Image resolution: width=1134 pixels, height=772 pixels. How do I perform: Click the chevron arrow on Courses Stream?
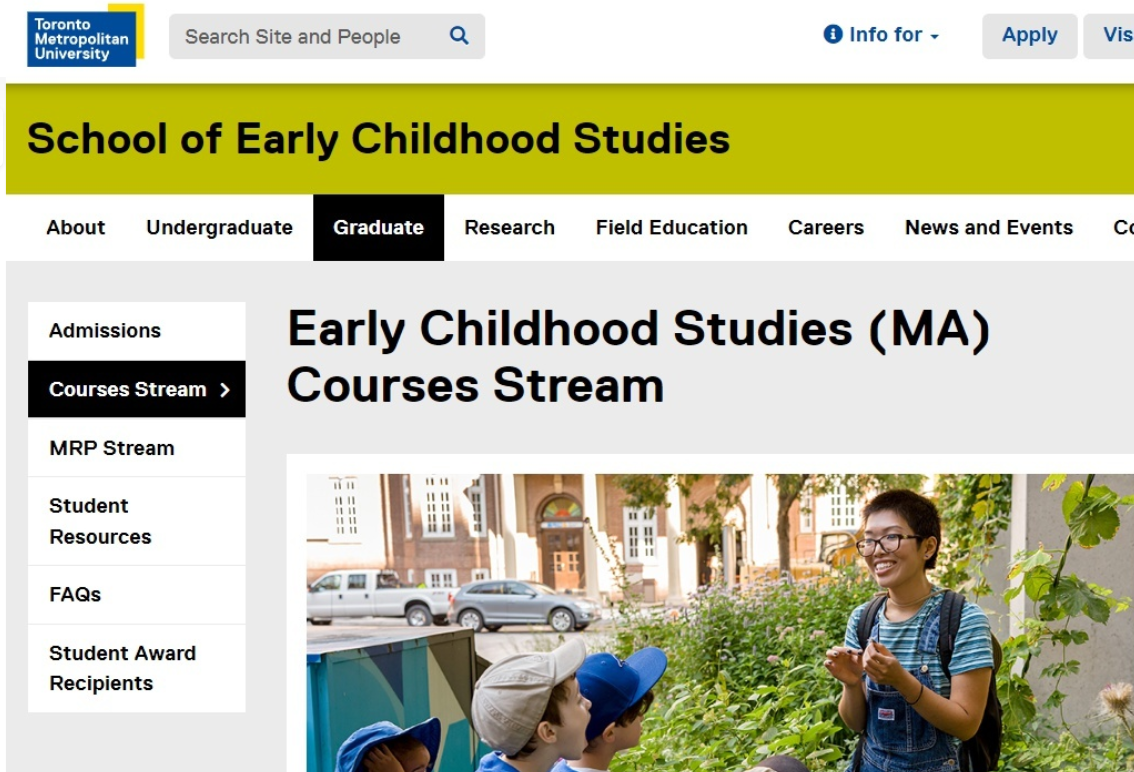(225, 390)
